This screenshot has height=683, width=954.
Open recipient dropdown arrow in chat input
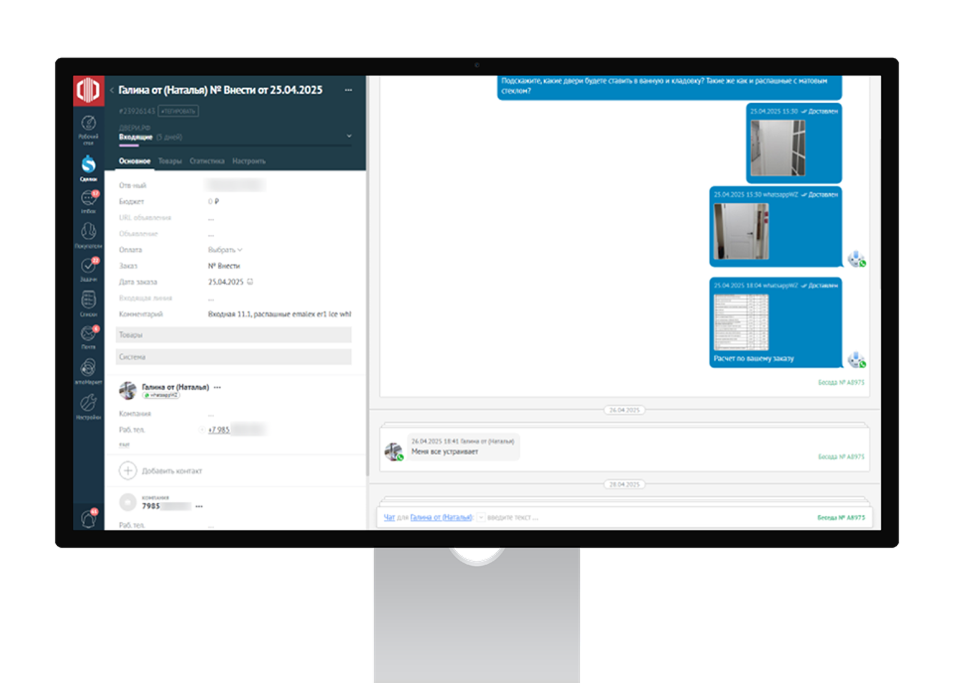[480, 518]
